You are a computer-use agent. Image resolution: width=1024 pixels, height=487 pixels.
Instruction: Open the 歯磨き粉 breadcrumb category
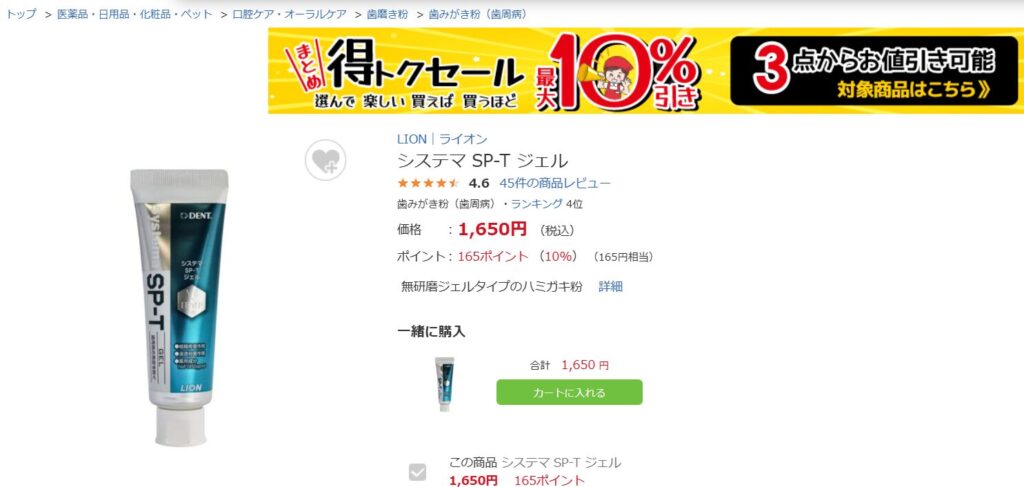[387, 14]
